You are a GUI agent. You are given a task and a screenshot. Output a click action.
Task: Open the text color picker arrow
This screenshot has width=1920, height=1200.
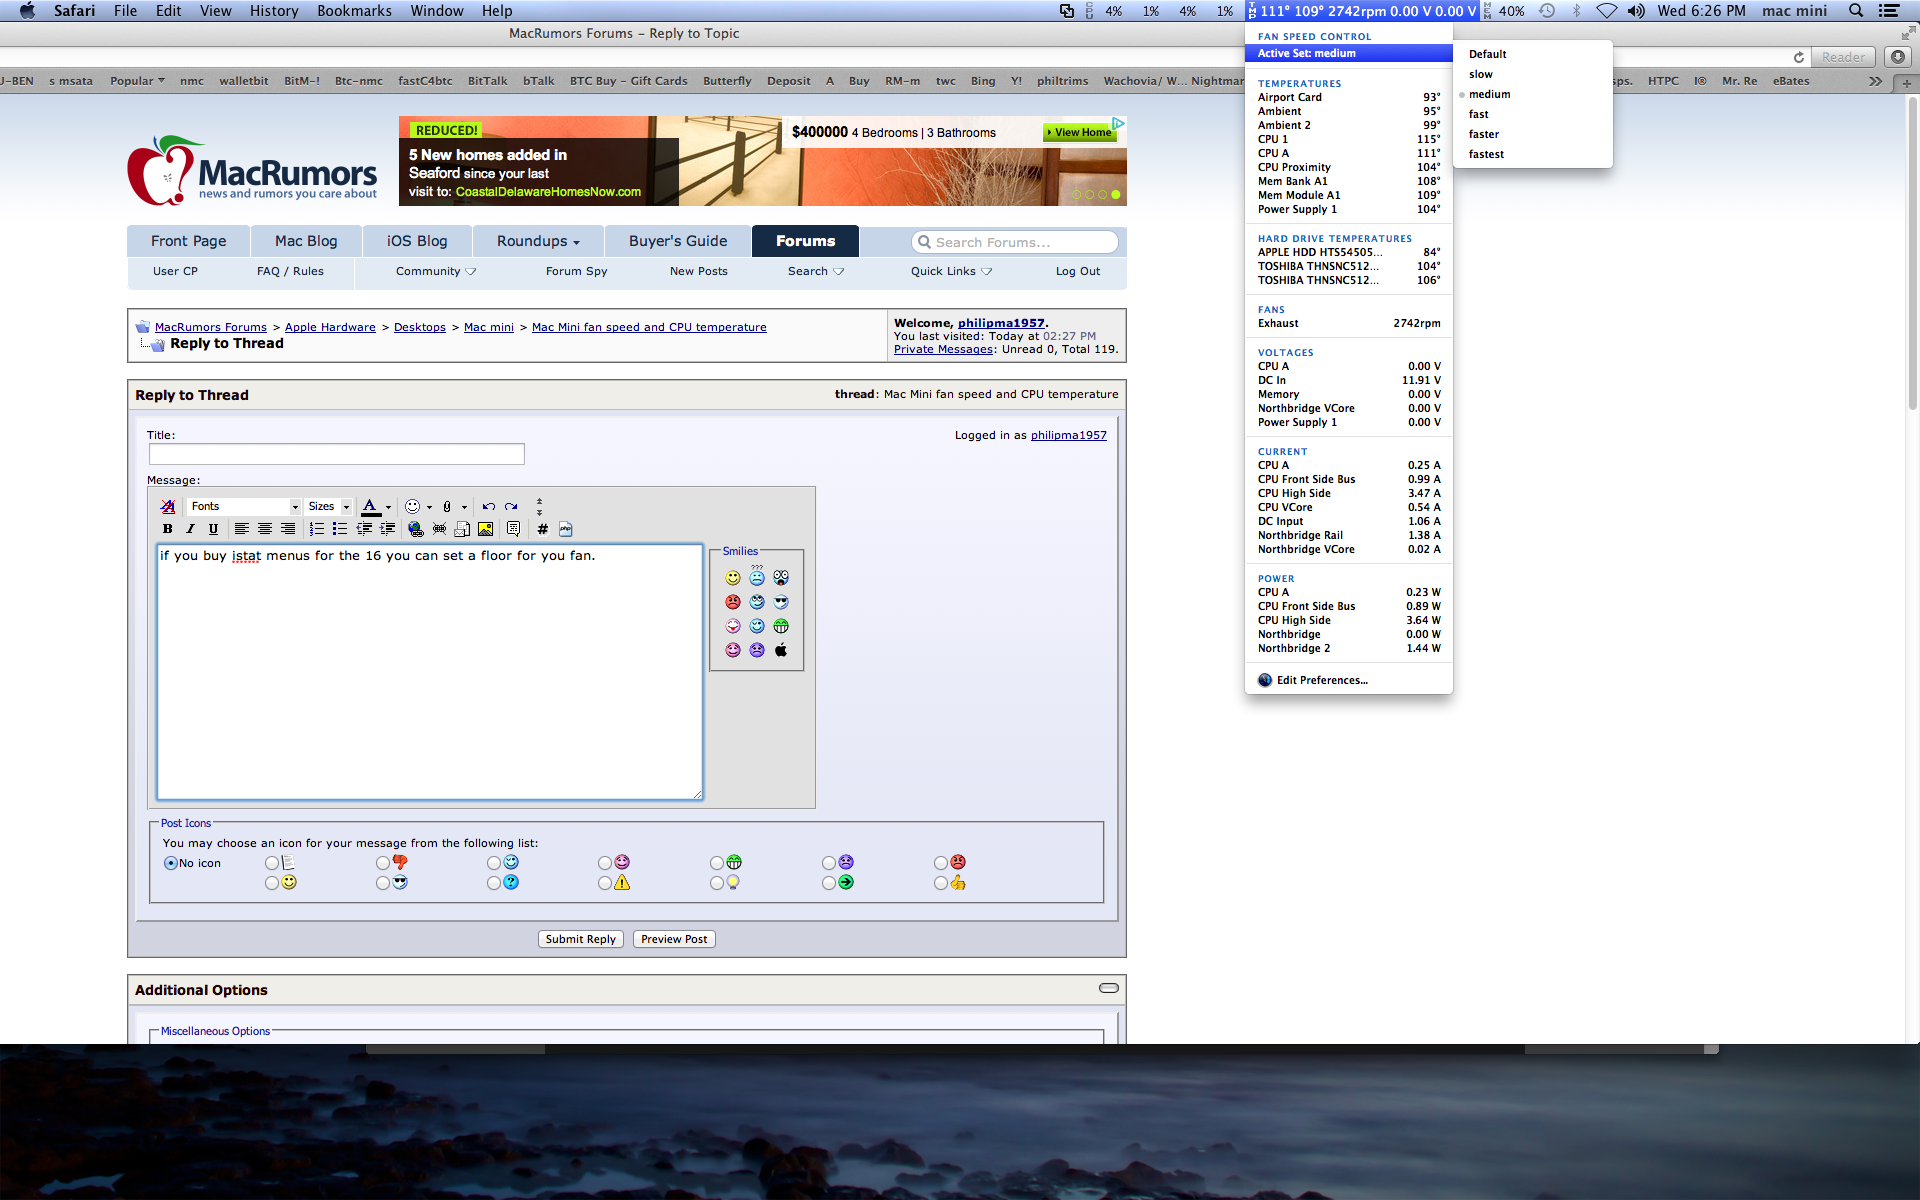pos(388,507)
